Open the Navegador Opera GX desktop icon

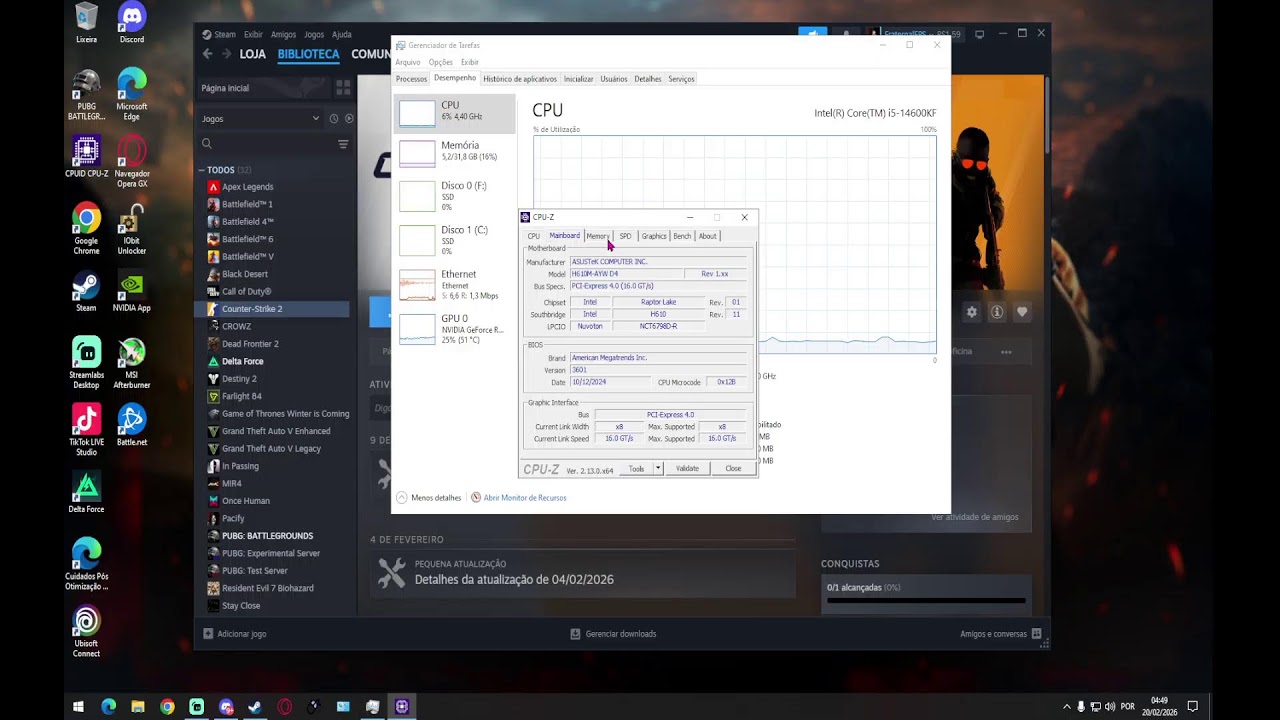132,162
